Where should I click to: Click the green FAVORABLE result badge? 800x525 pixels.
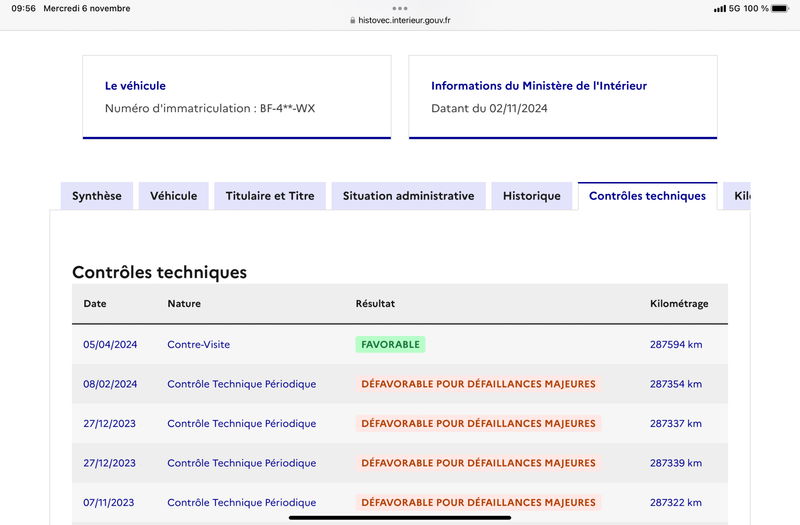(390, 344)
